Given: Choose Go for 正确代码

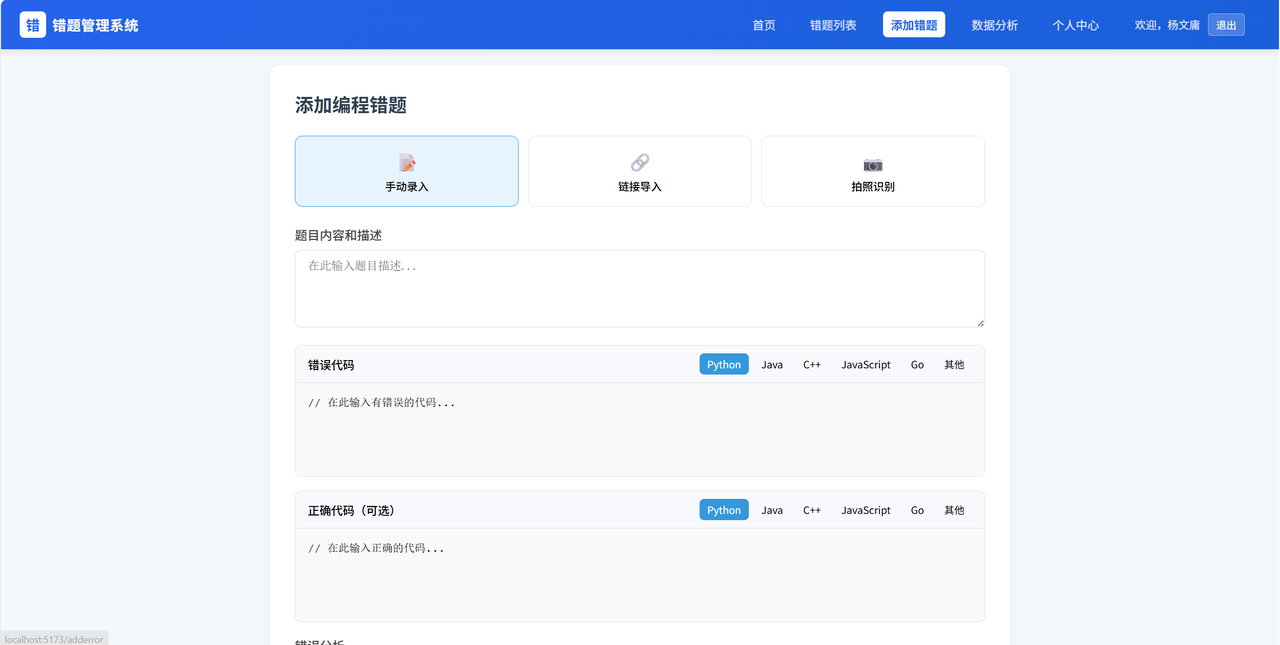Looking at the screenshot, I should (x=917, y=510).
